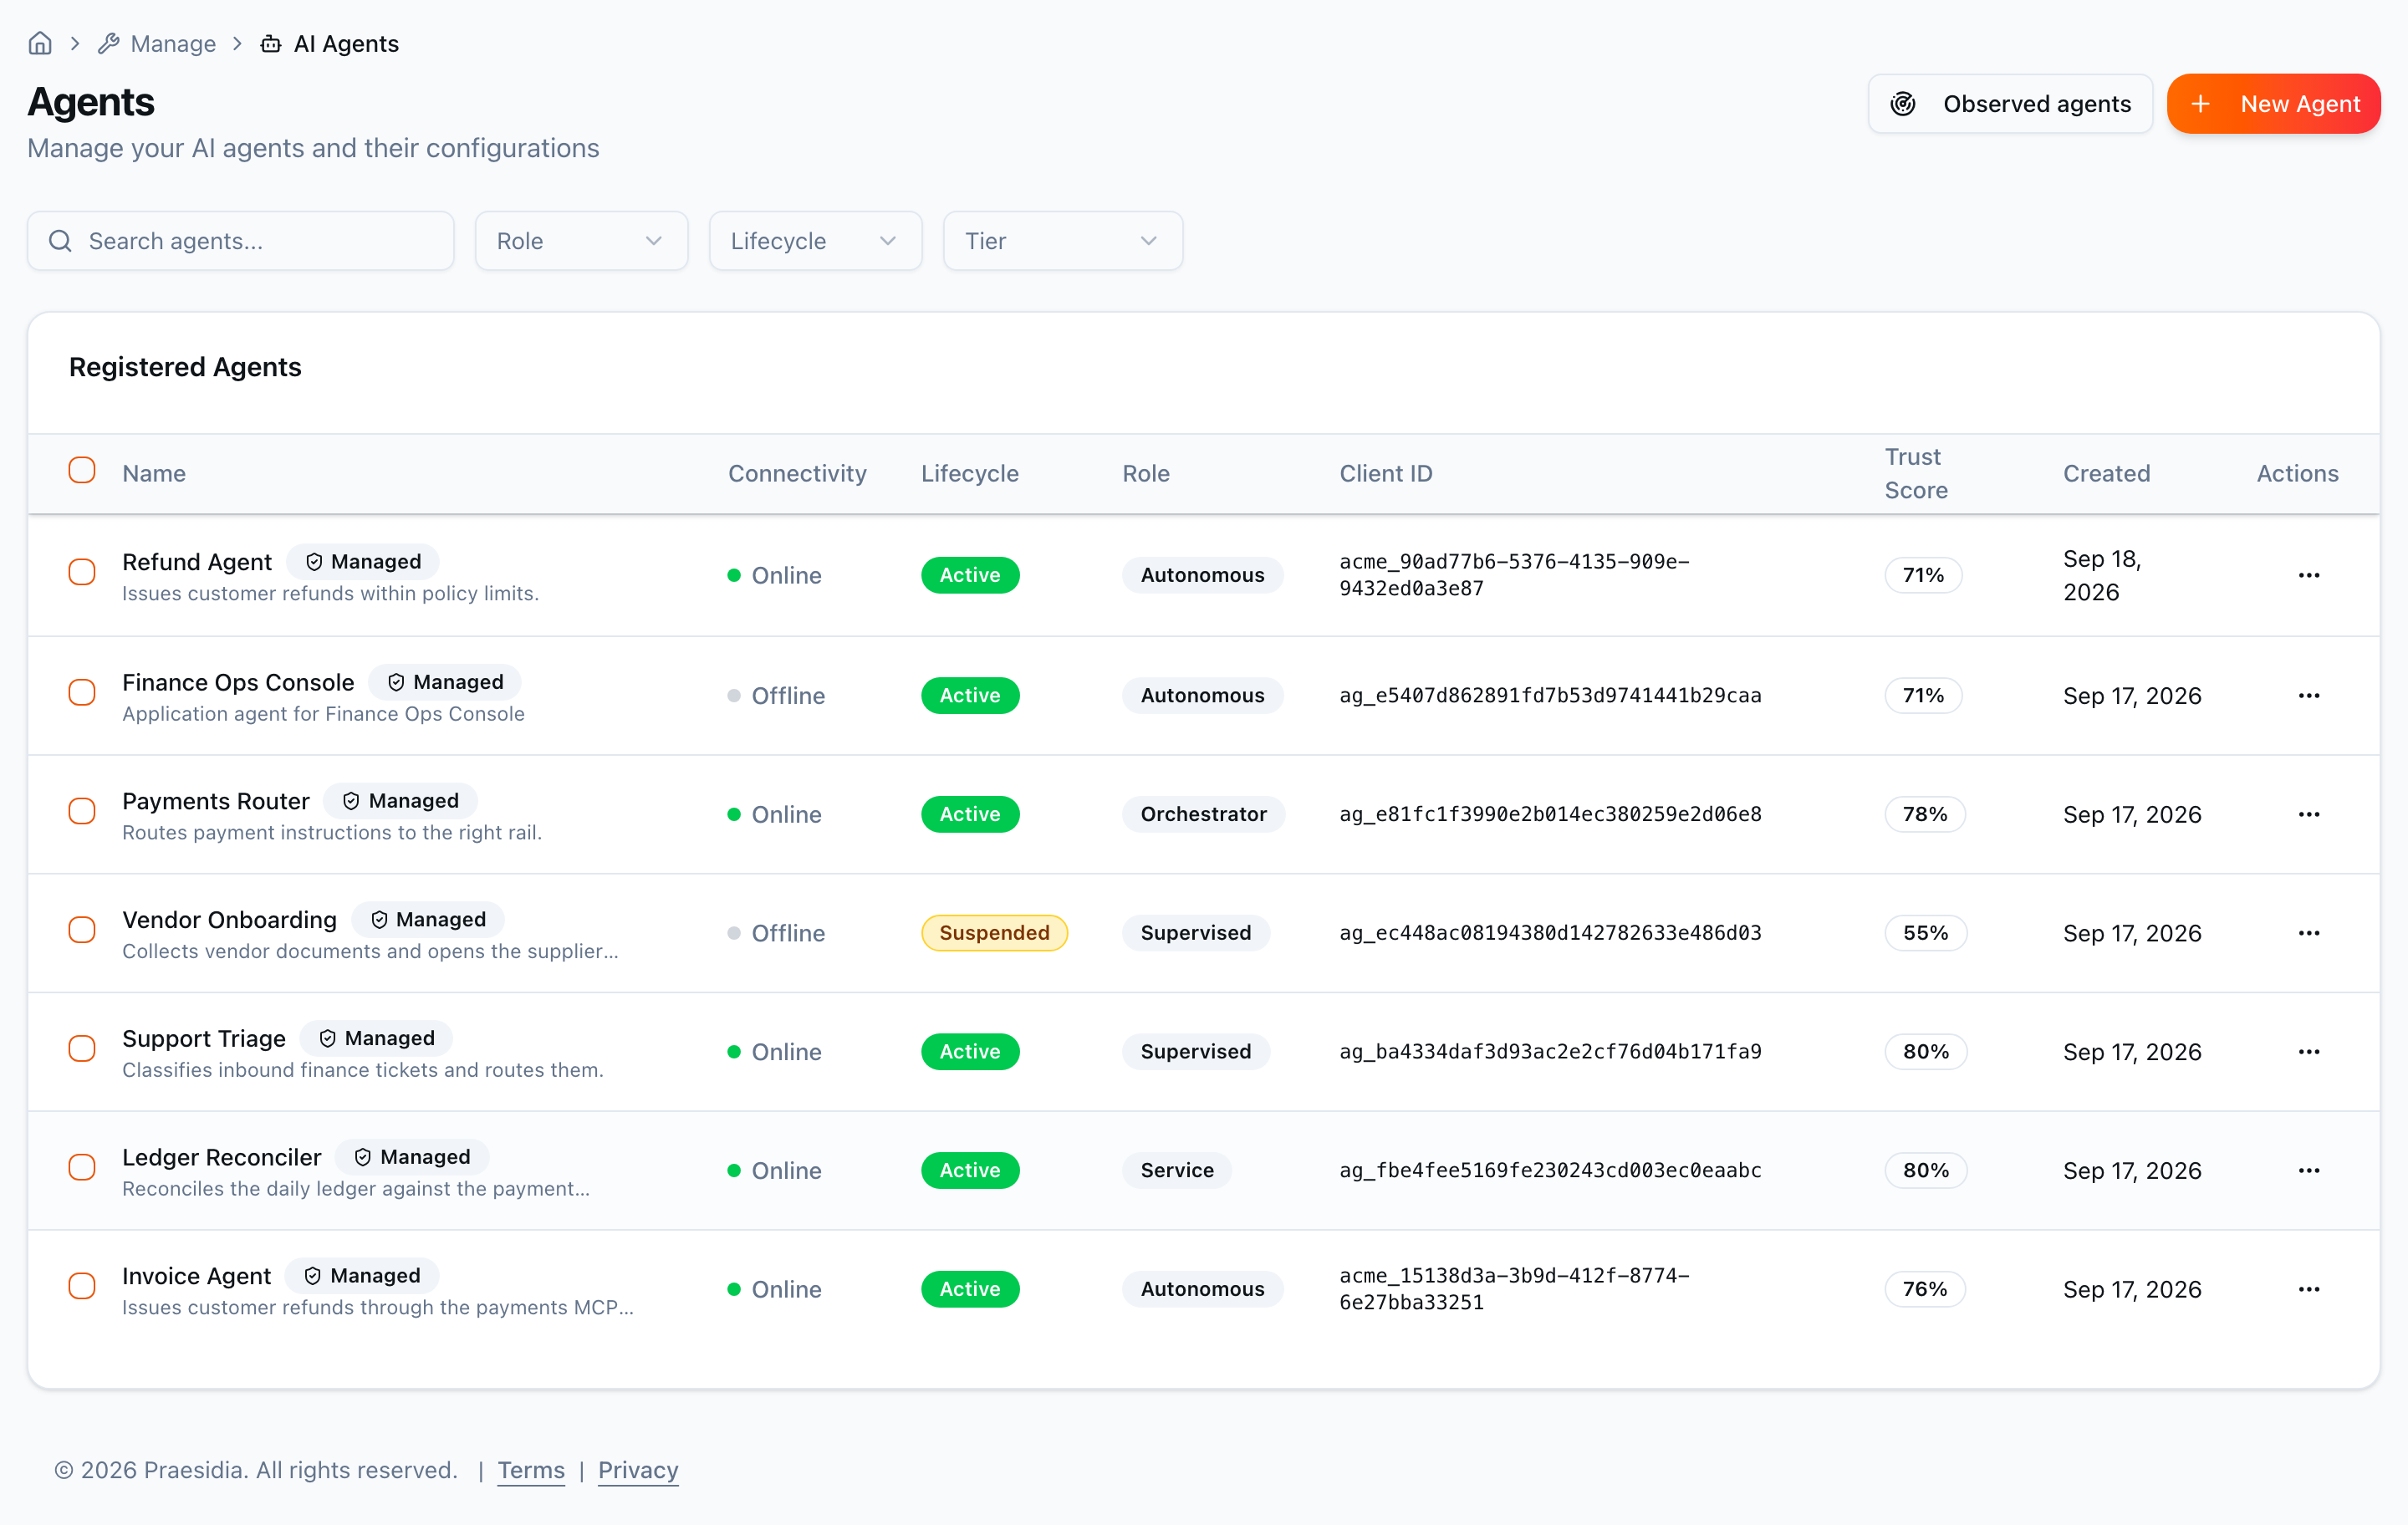Select the Invoice Agent checkbox
This screenshot has height=1525, width=2408.
(x=82, y=1286)
